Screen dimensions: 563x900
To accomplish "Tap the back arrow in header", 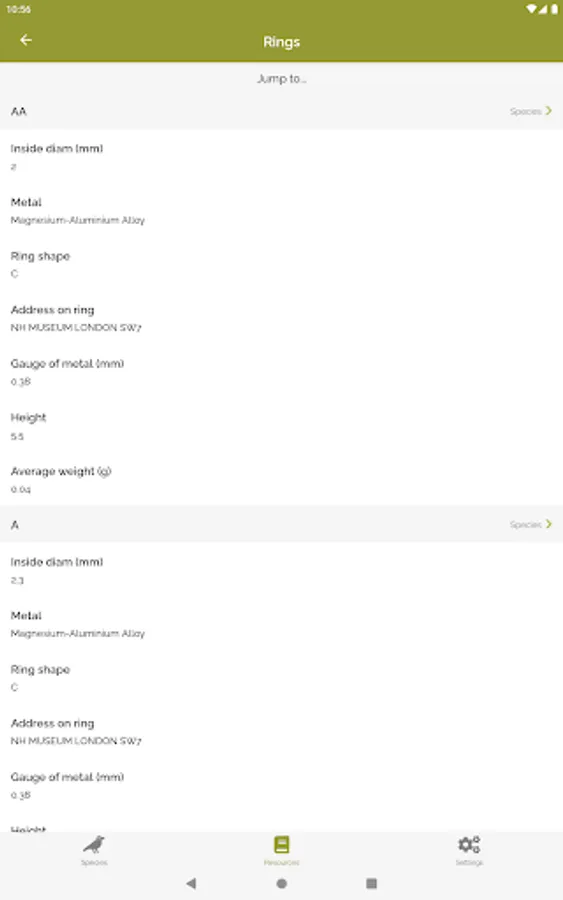I will (26, 40).
